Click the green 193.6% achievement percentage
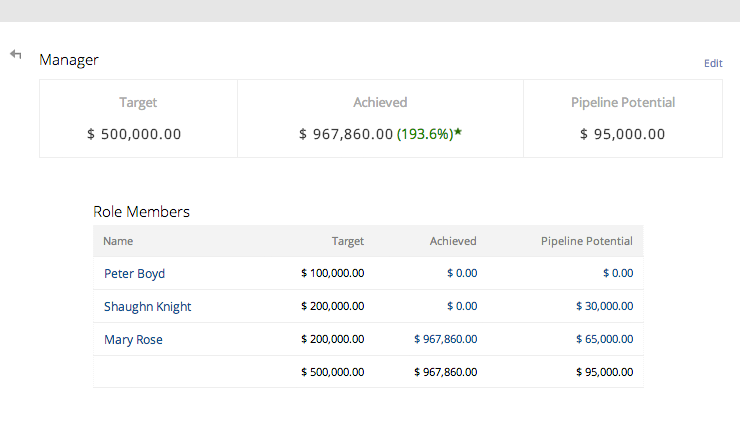The width and height of the screenshot is (740, 421). [424, 134]
